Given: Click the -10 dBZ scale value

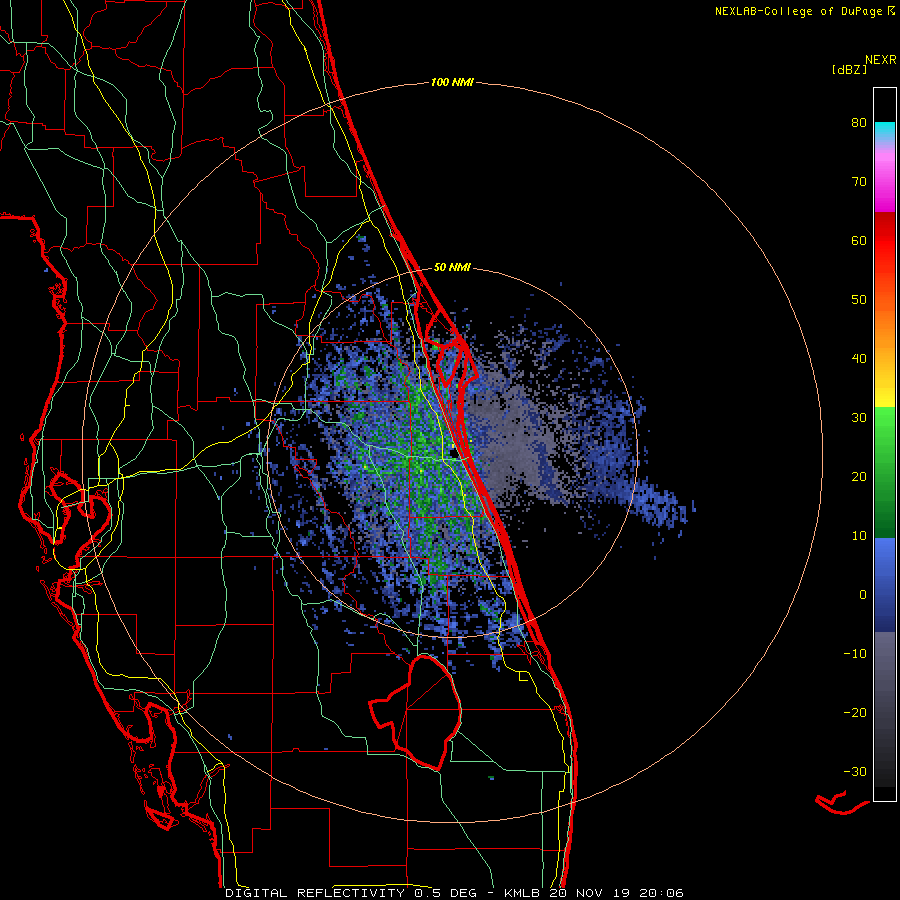Looking at the screenshot, I should click(855, 654).
